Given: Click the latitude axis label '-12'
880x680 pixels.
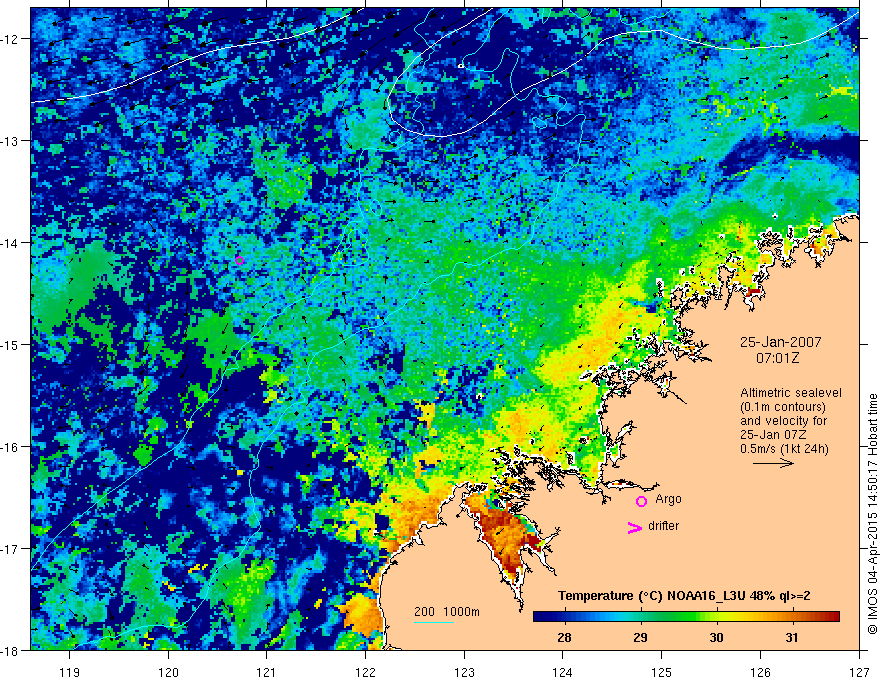Looking at the screenshot, I should 10,39.
